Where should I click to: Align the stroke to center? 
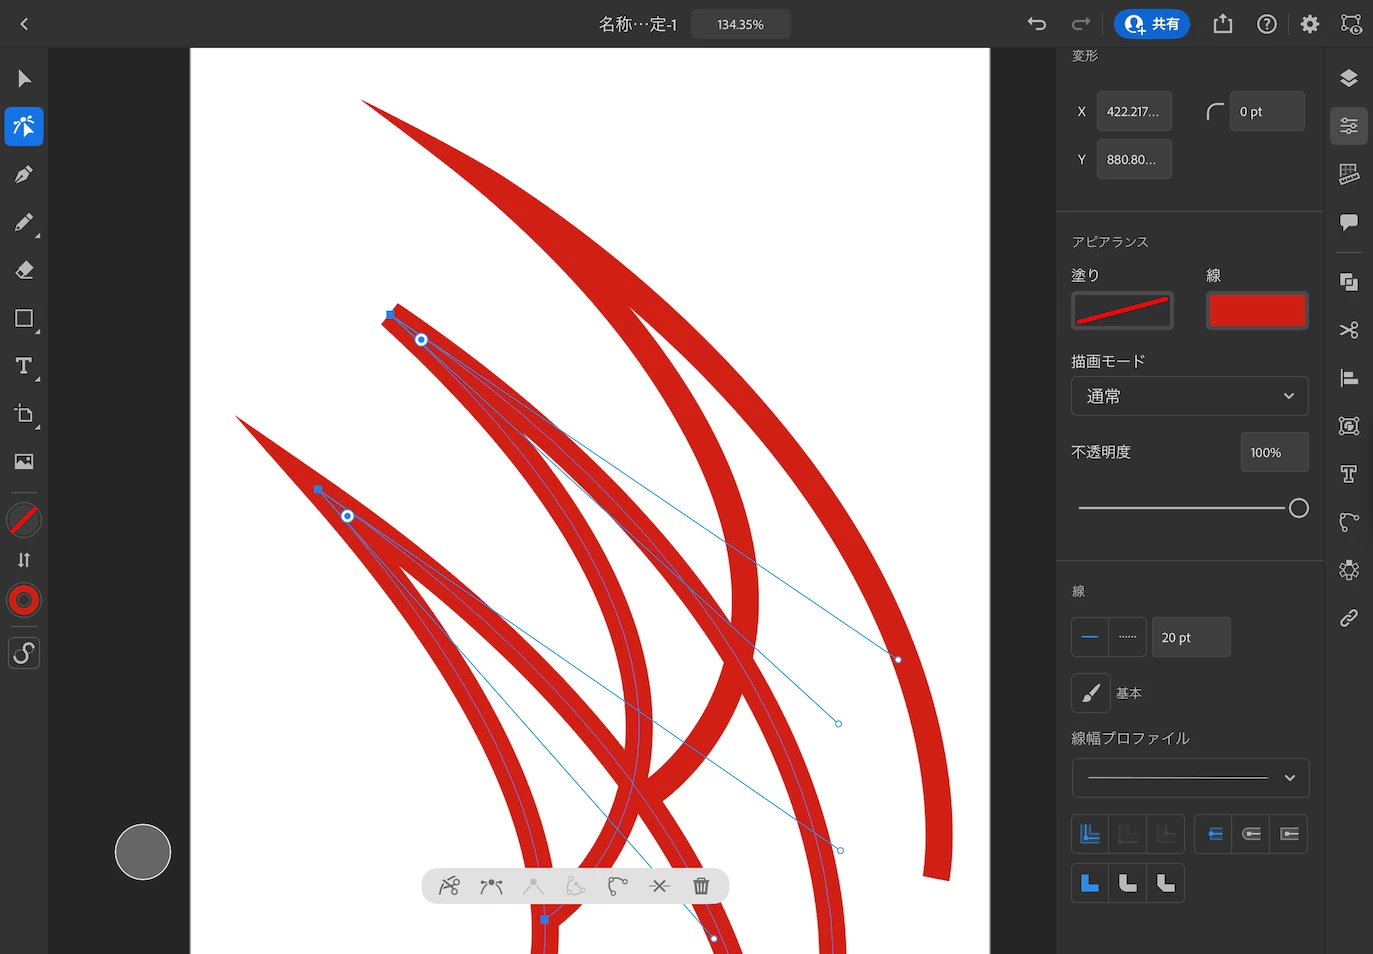tap(1090, 834)
